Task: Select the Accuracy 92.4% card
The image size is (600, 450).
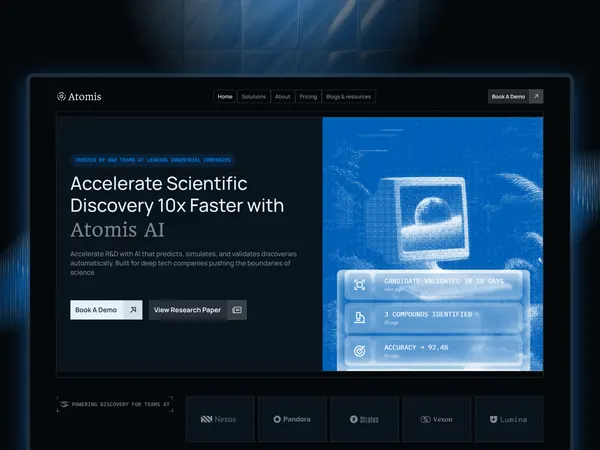Action: [433, 351]
